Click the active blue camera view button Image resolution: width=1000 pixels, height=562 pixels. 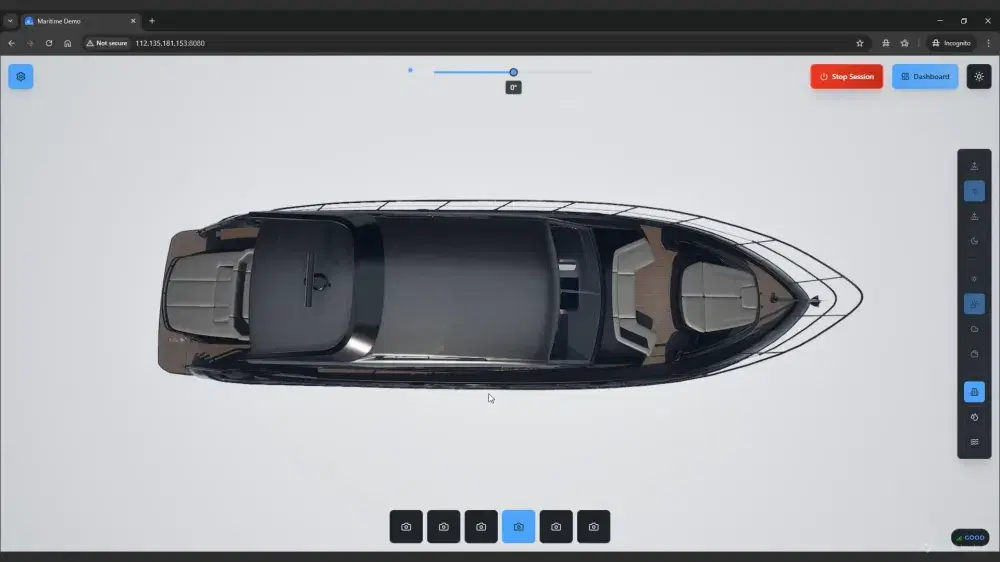click(518, 527)
